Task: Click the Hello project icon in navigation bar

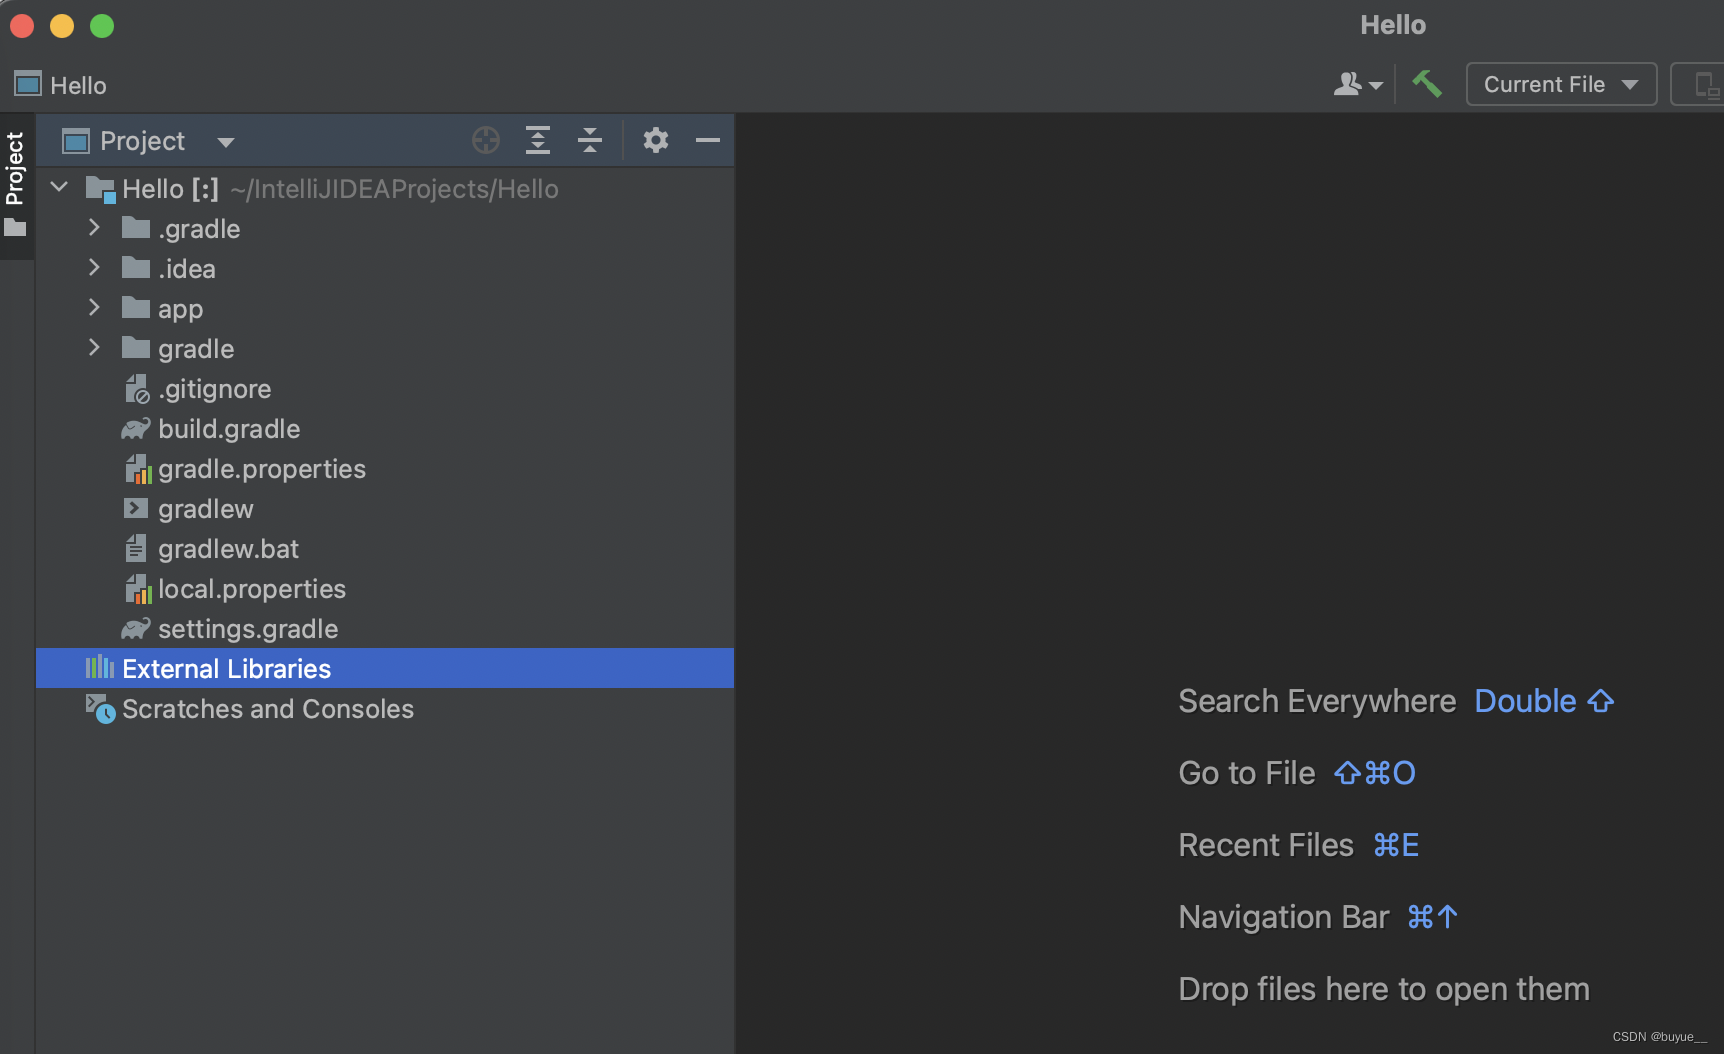Action: point(27,84)
